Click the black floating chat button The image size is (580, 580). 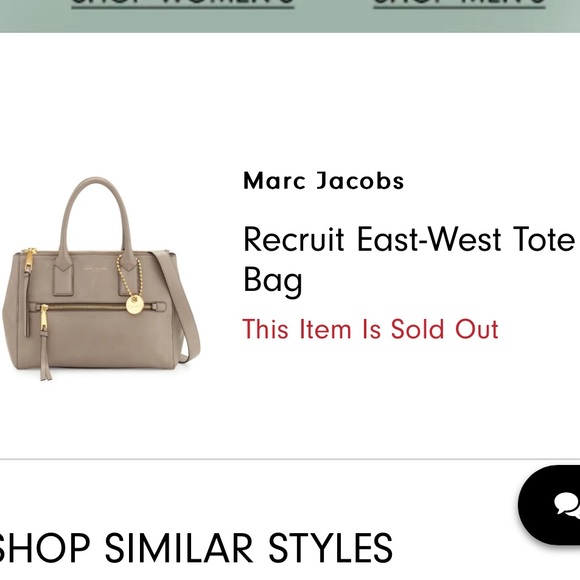tap(549, 505)
